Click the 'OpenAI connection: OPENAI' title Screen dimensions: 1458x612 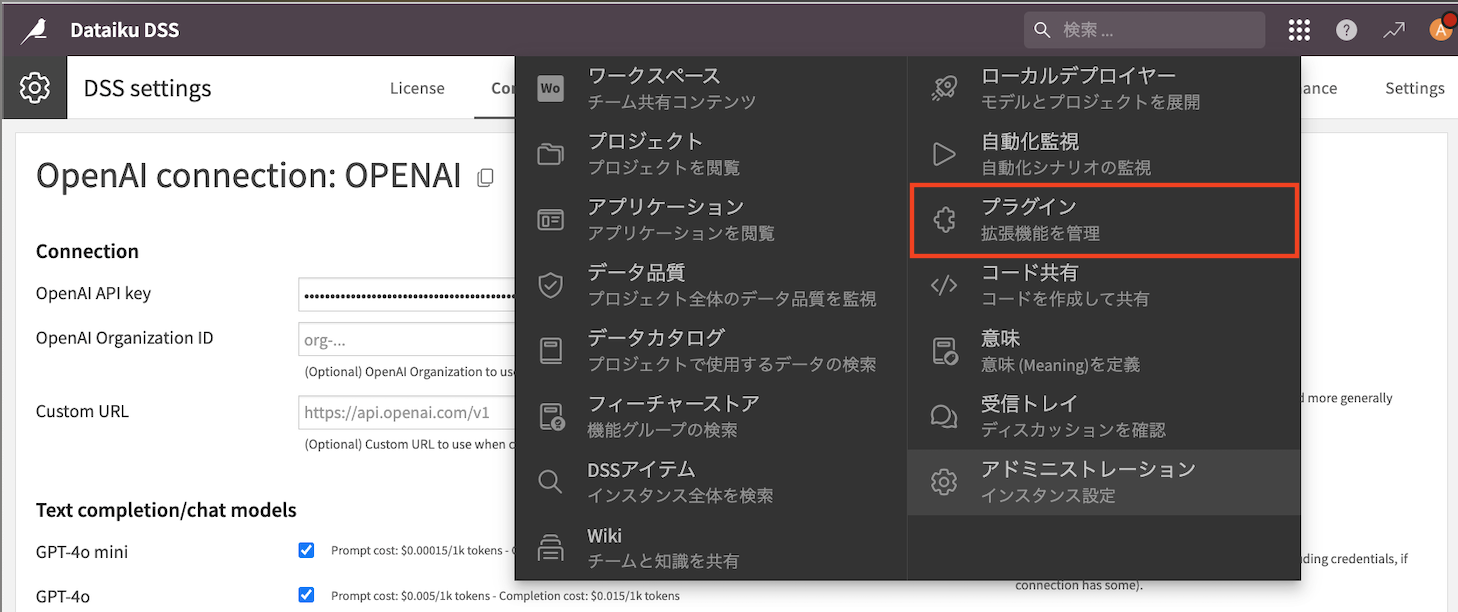point(249,175)
